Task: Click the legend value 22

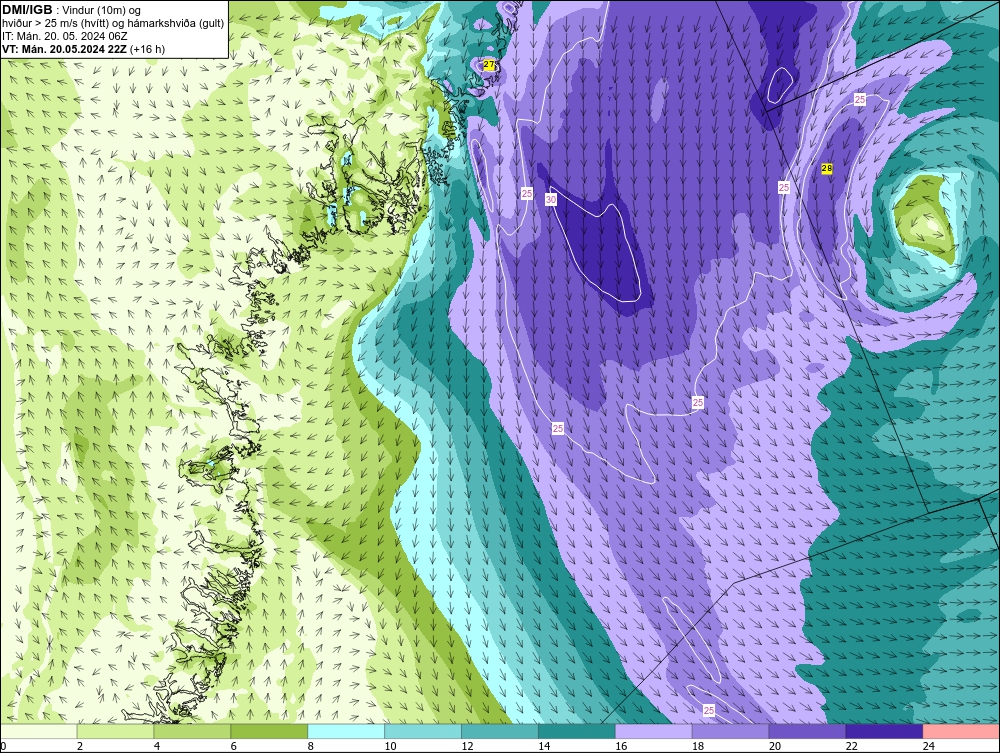Action: tap(852, 746)
